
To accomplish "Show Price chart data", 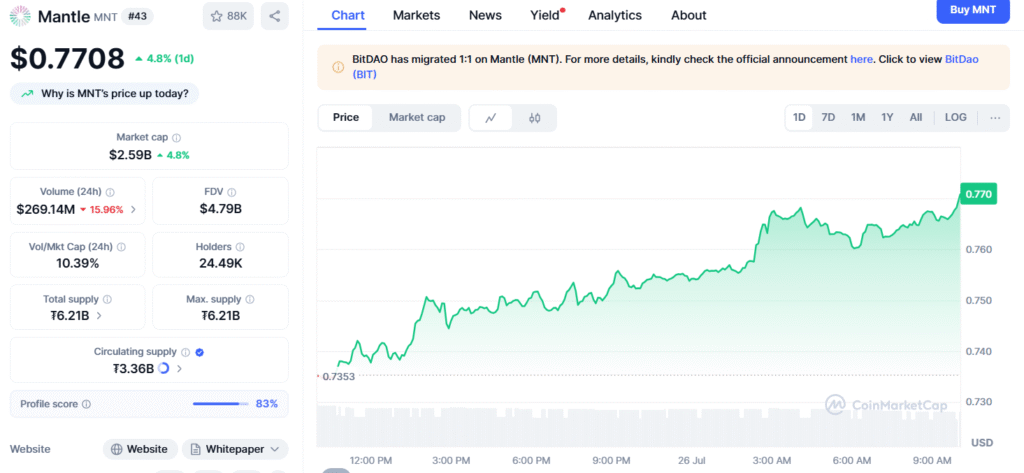I will [346, 118].
